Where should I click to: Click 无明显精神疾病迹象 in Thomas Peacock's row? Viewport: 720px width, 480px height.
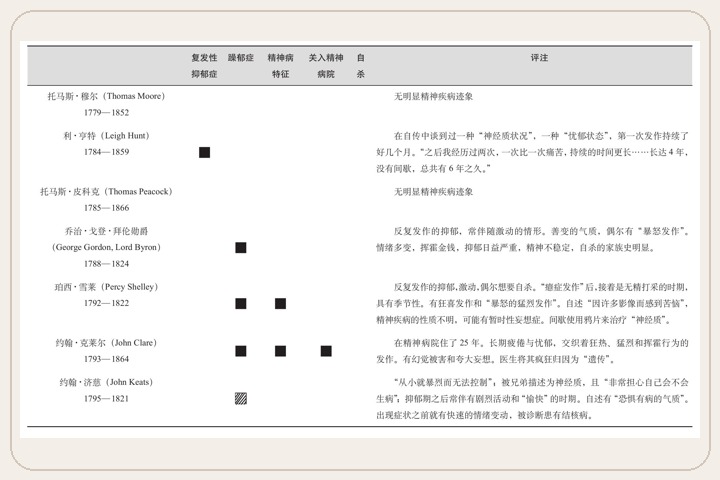433,192
